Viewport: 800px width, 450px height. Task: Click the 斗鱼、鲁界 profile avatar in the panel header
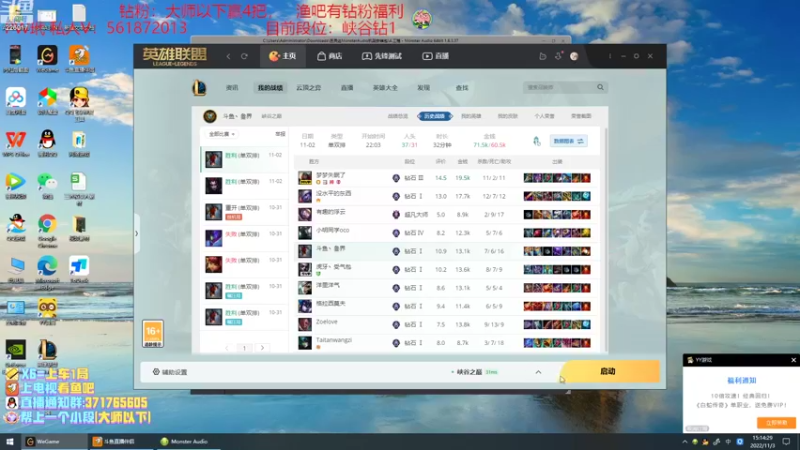pos(210,116)
